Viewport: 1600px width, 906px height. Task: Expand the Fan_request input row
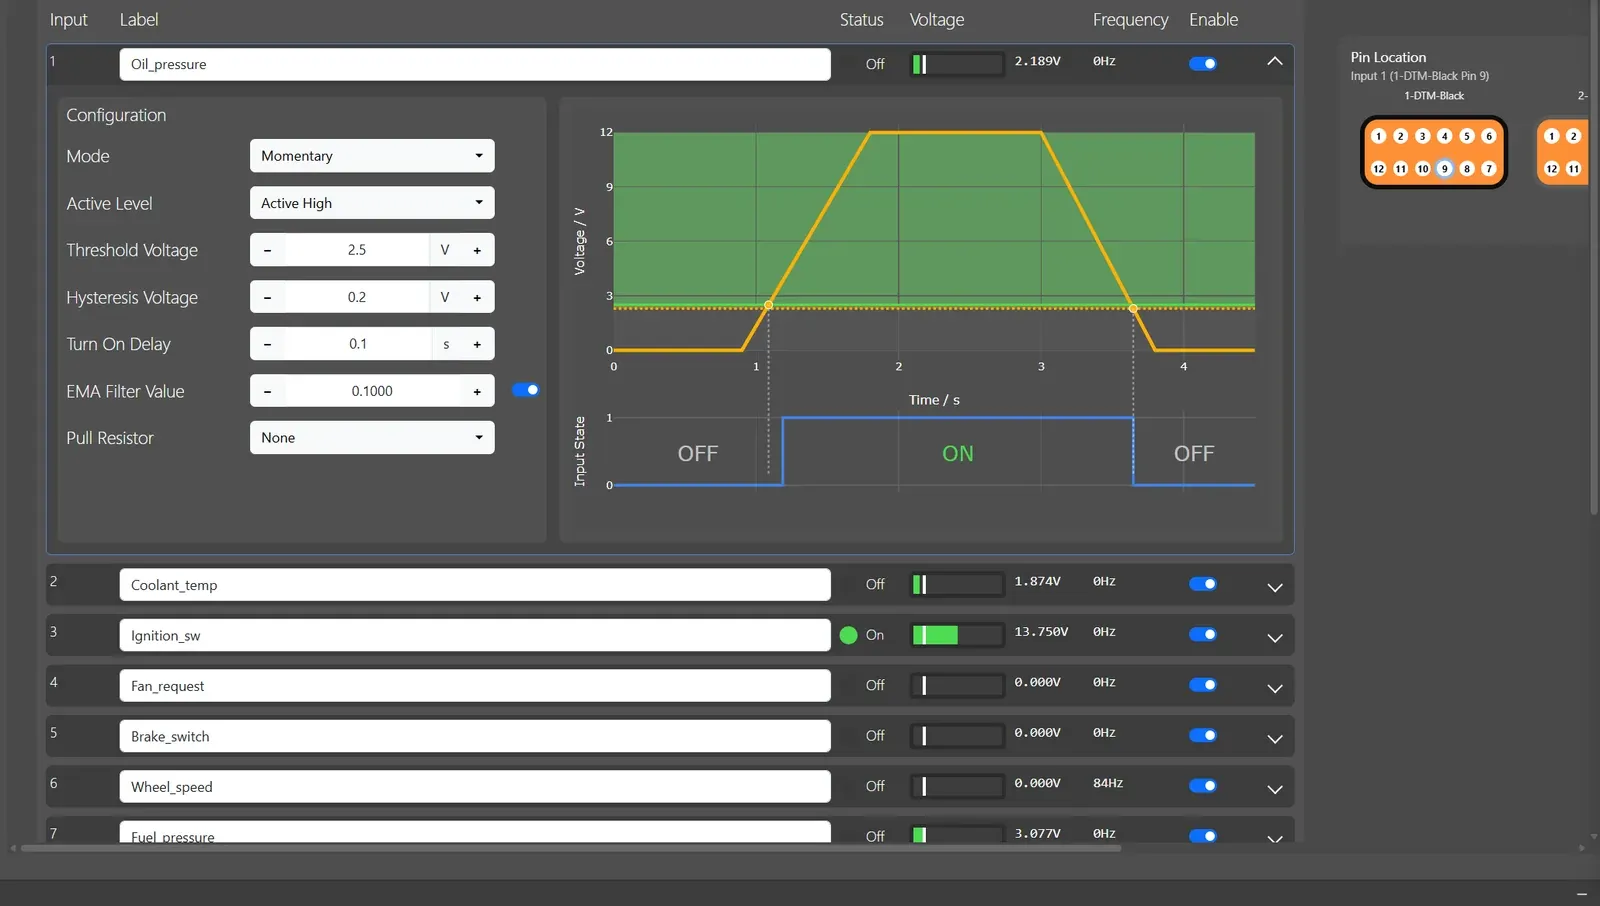click(1274, 689)
